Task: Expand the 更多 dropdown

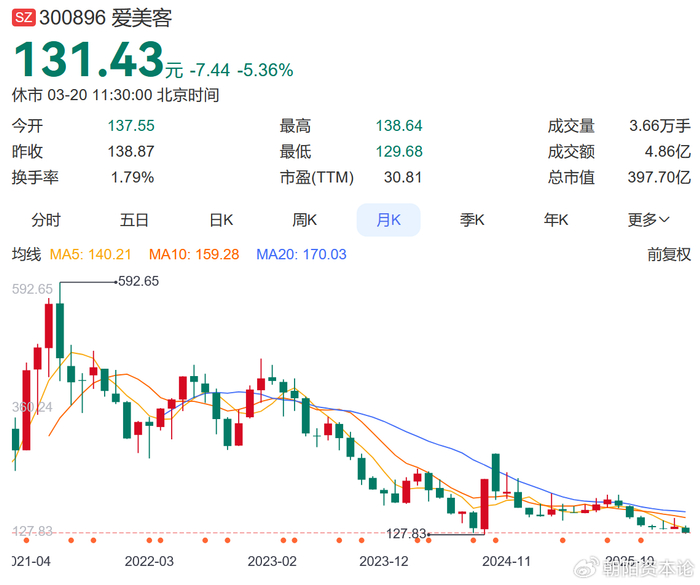Action: point(649,220)
